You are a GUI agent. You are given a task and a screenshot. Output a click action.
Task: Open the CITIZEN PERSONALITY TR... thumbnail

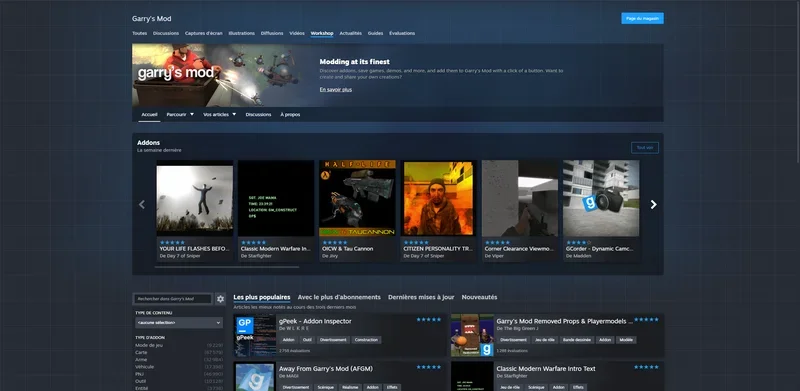(x=439, y=198)
